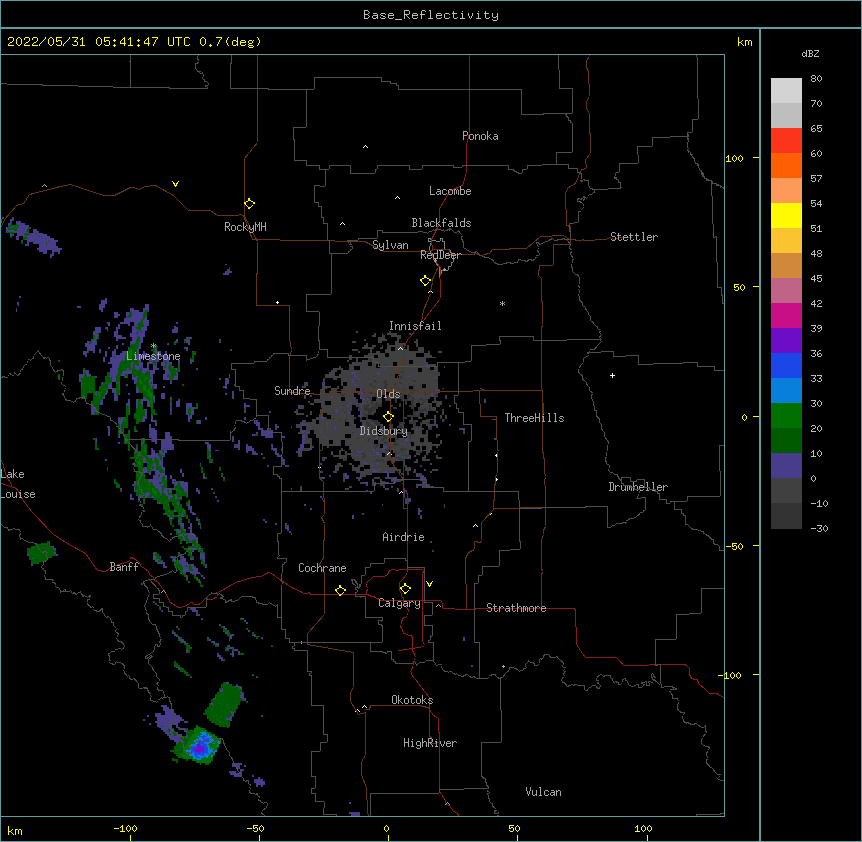Image resolution: width=862 pixels, height=842 pixels.
Task: Pick the yellow 51-54 dBZ legend swatch
Action: point(786,215)
